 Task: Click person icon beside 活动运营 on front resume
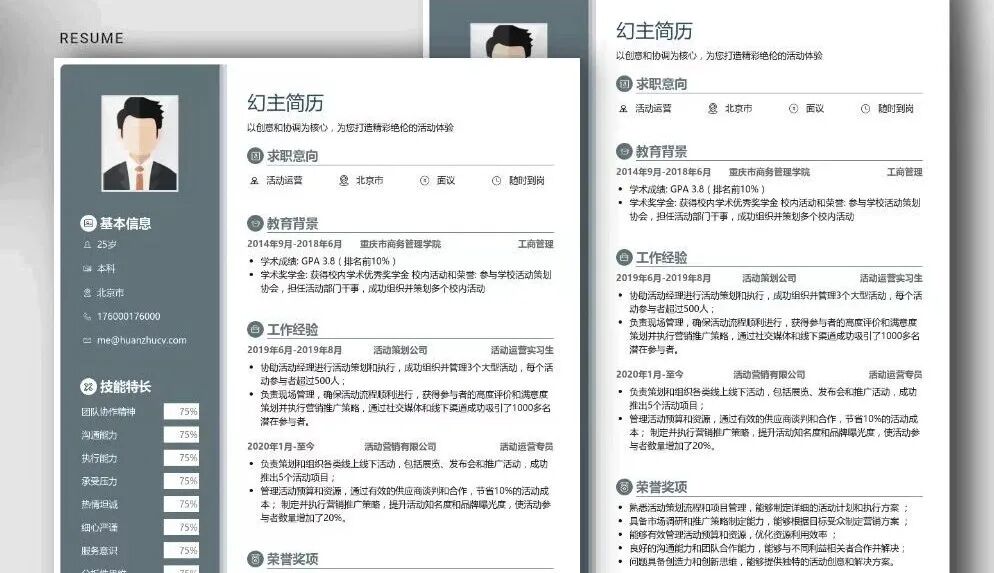pos(254,181)
